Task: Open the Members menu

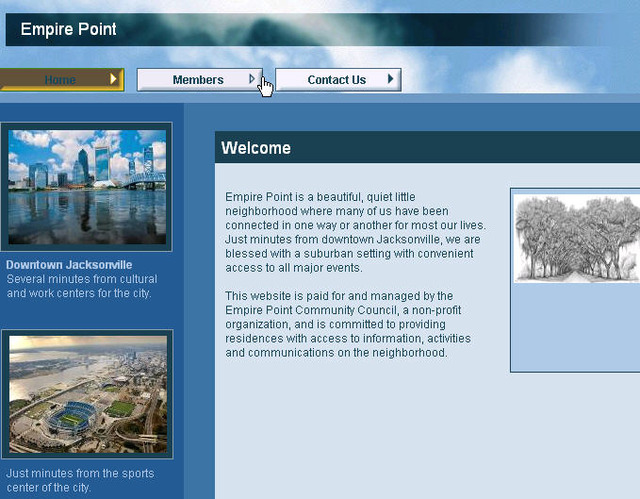Action: point(197,80)
